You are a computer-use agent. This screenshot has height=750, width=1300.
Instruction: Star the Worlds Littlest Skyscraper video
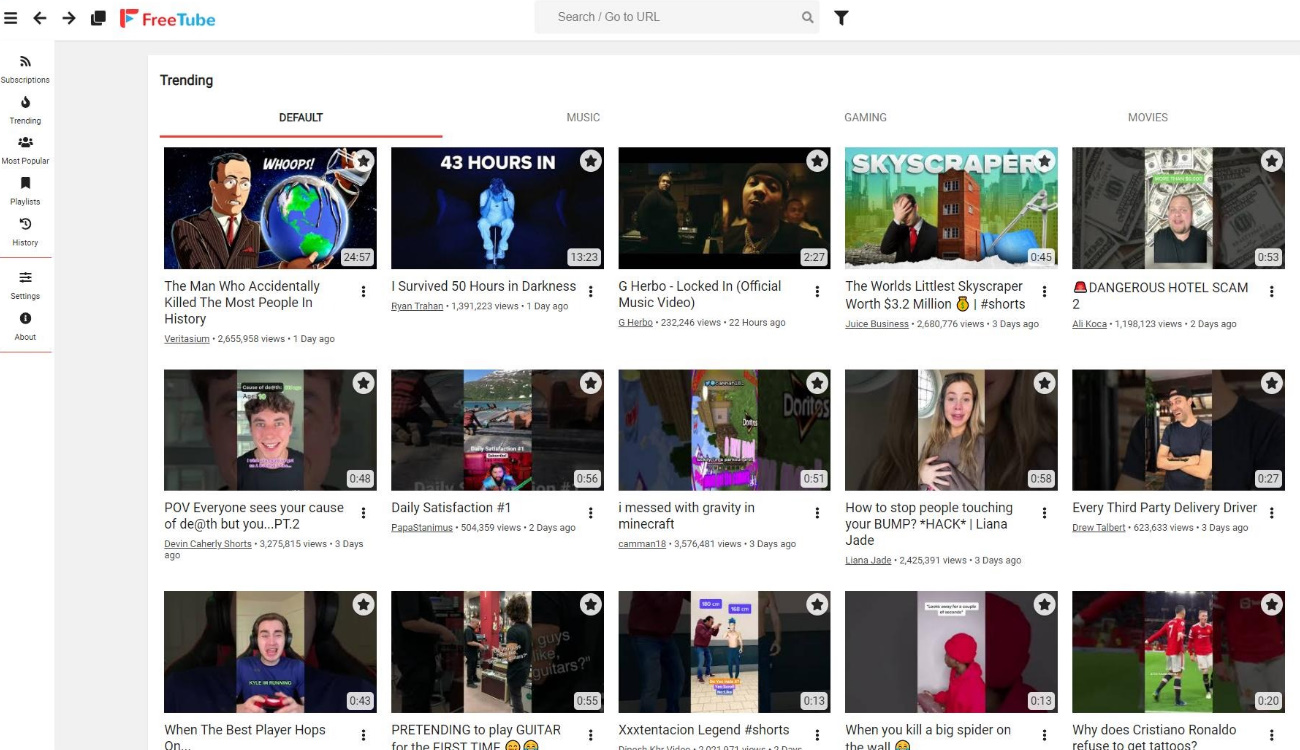(1045, 160)
